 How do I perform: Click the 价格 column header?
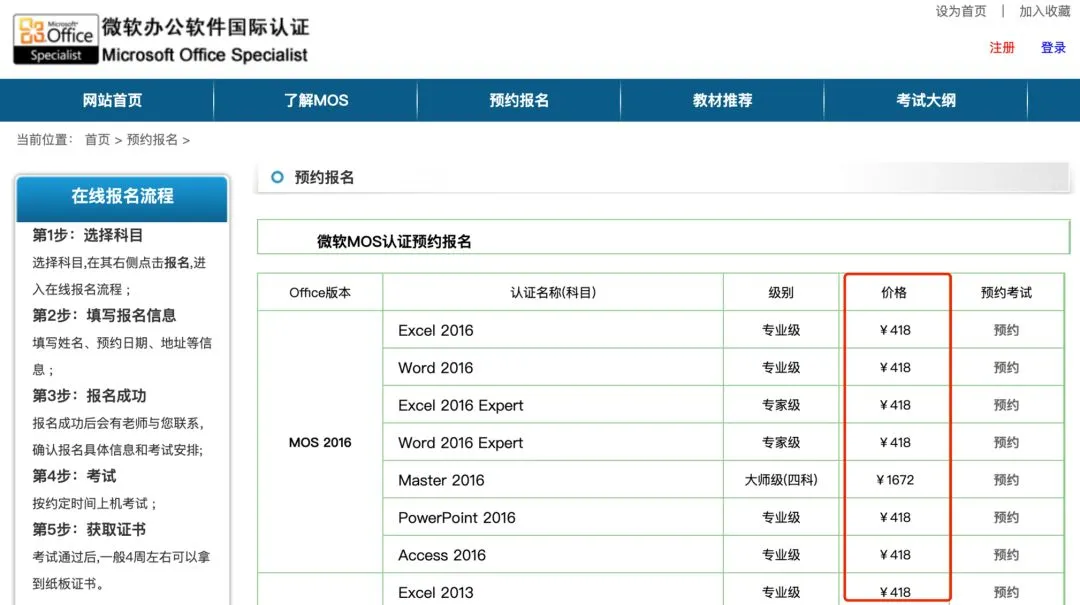[x=894, y=293]
